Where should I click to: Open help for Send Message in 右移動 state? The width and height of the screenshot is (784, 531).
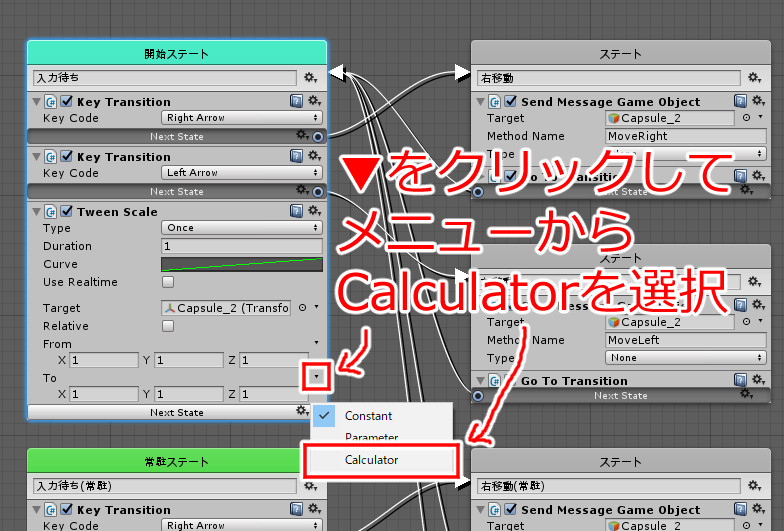click(x=740, y=102)
